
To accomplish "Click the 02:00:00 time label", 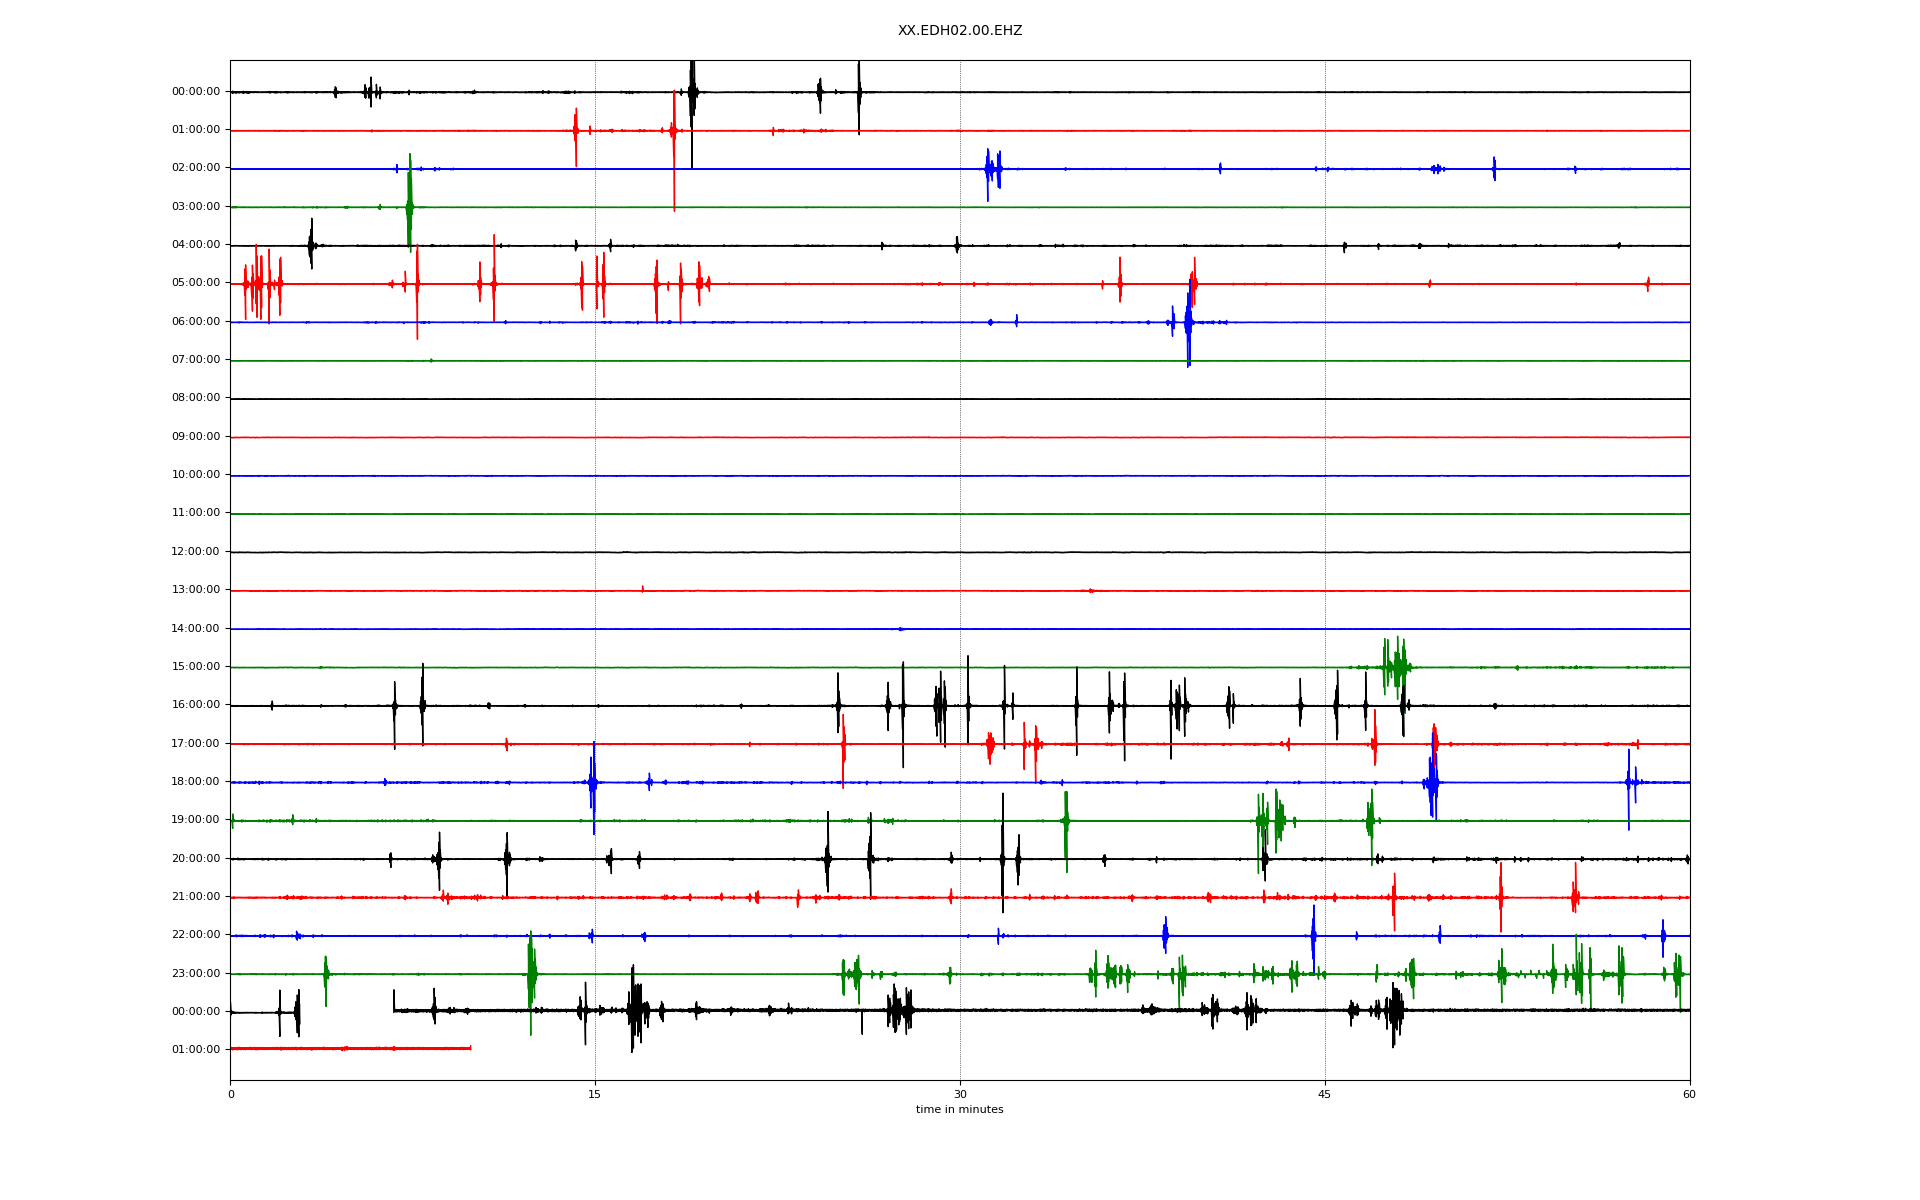I will click(x=196, y=168).
